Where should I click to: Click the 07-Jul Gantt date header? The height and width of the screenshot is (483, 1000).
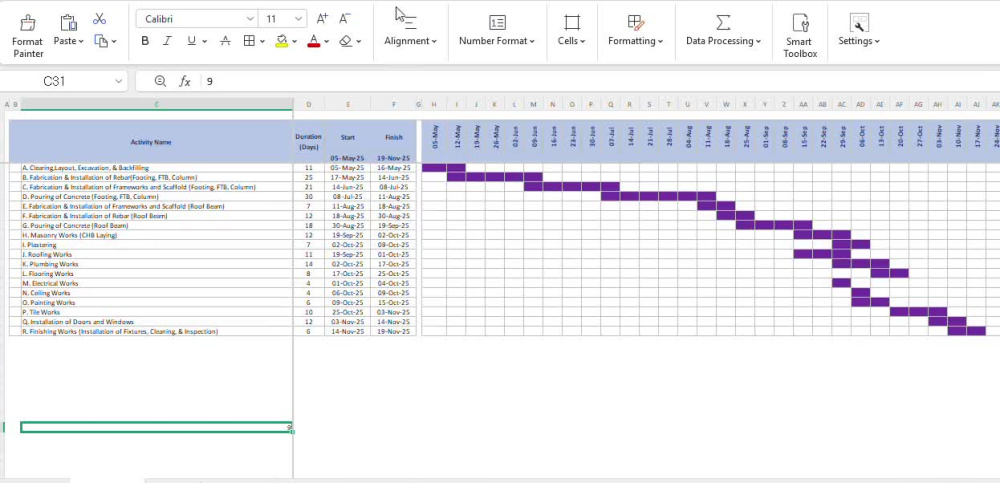point(610,137)
